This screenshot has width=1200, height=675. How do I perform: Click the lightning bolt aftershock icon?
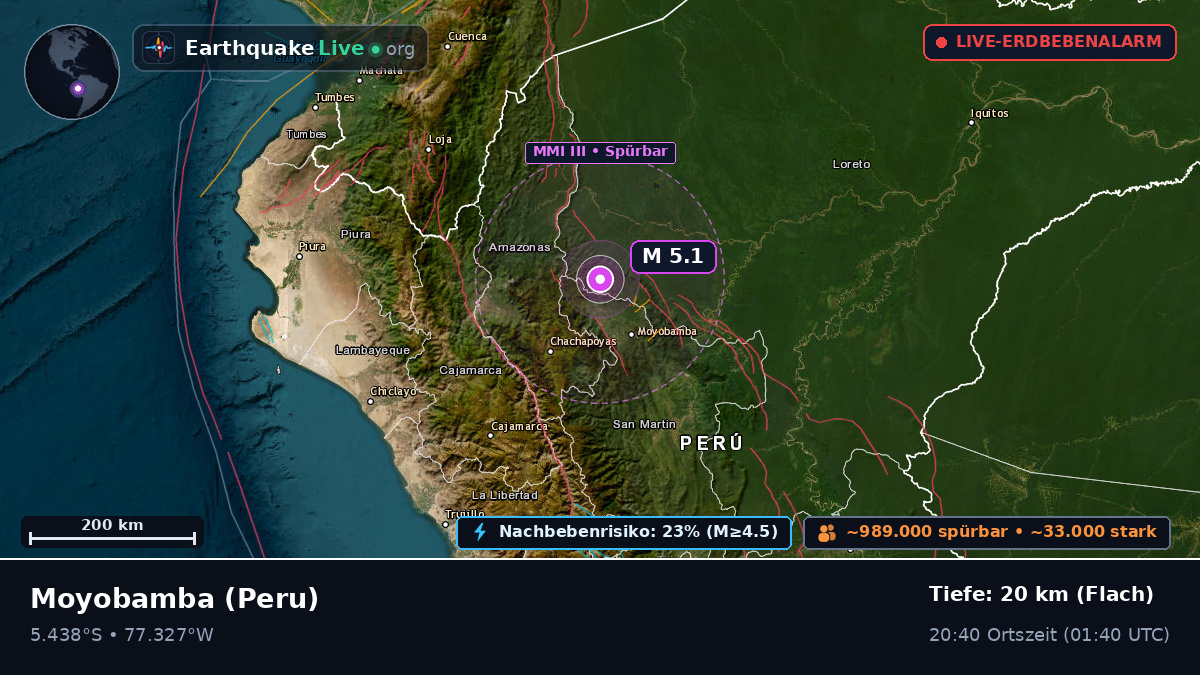point(479,532)
